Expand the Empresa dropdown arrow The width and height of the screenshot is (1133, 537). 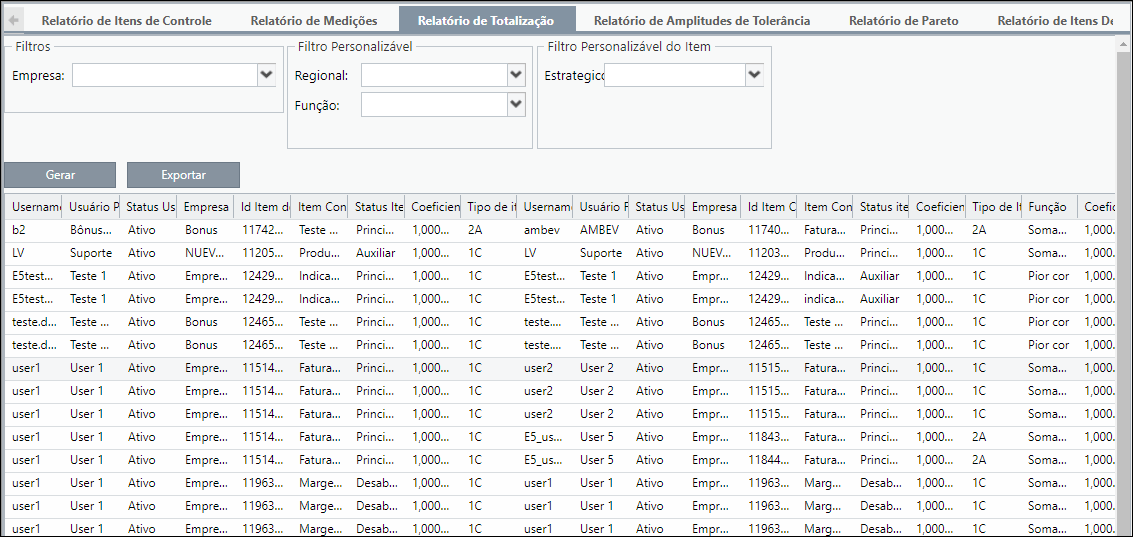pyautogui.click(x=267, y=74)
